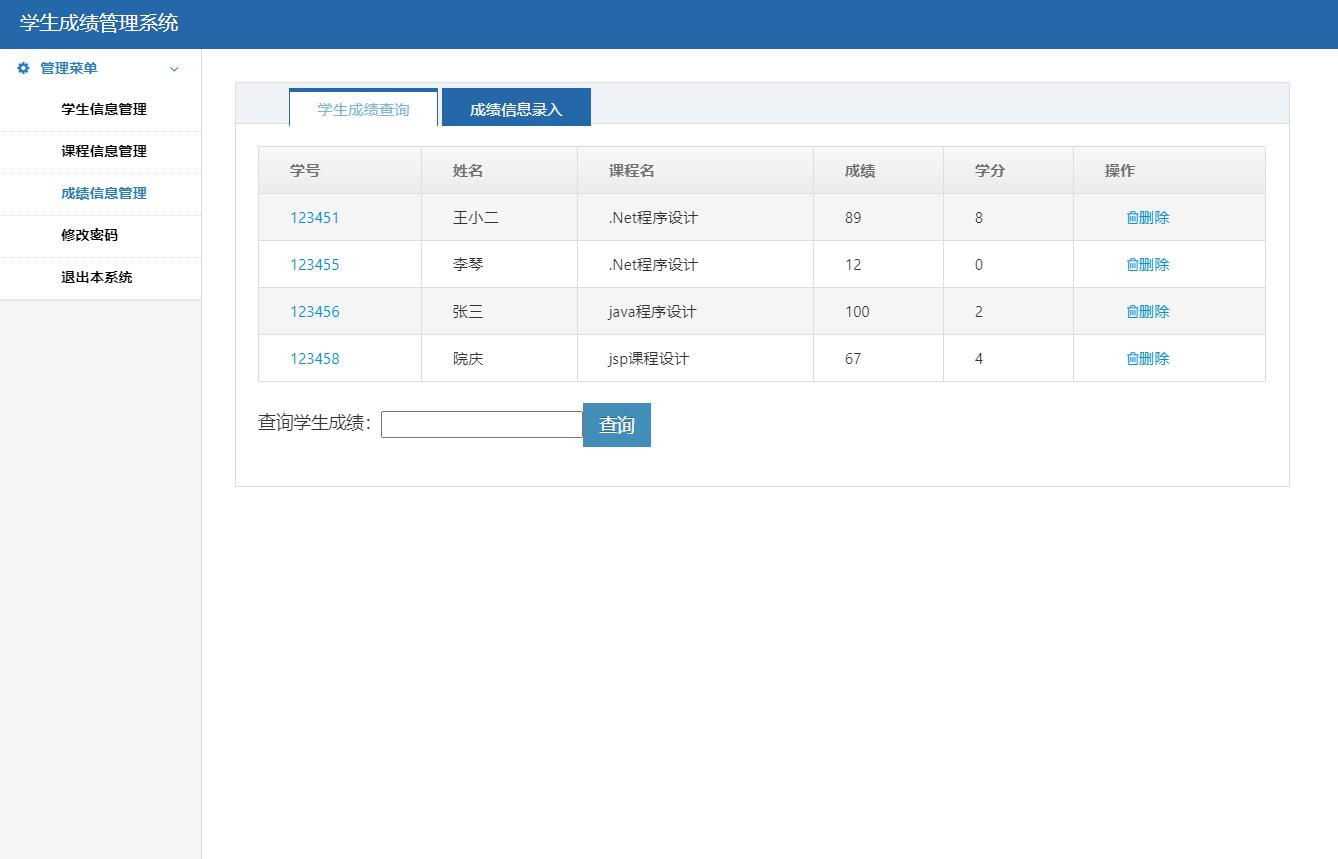Open 学生信息管理 from the sidebar
The width and height of the screenshot is (1338, 859).
point(103,110)
